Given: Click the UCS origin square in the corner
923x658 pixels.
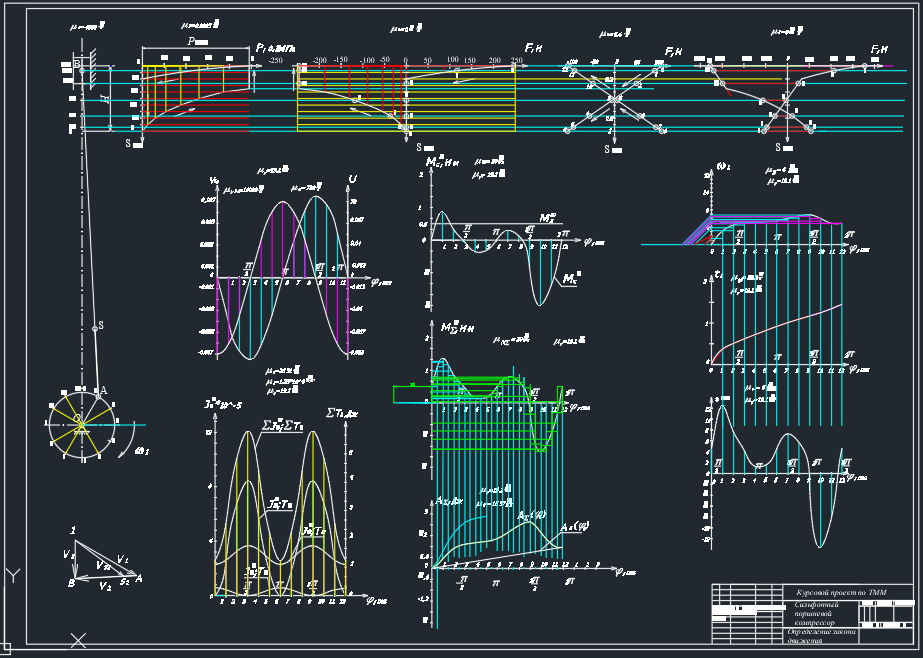Looking at the screenshot, I should pos(4,651).
